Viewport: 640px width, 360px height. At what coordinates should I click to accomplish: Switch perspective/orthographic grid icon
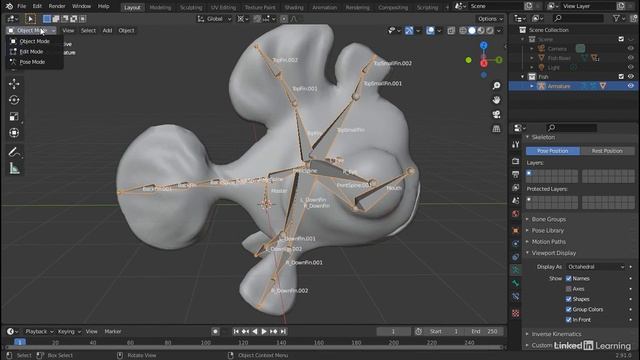coord(496,129)
